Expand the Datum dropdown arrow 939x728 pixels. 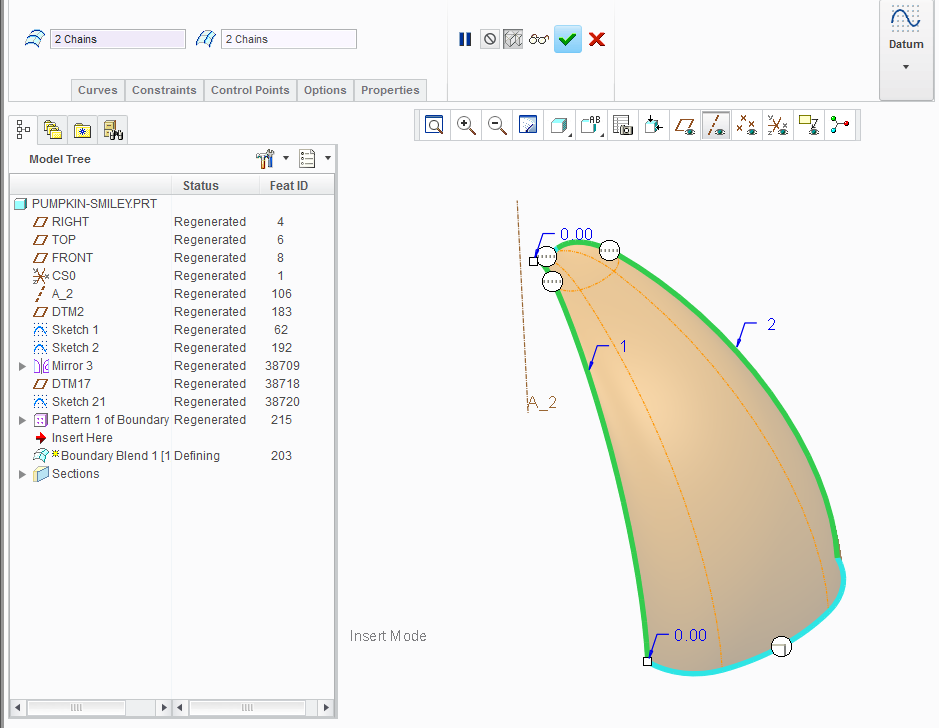tap(905, 67)
